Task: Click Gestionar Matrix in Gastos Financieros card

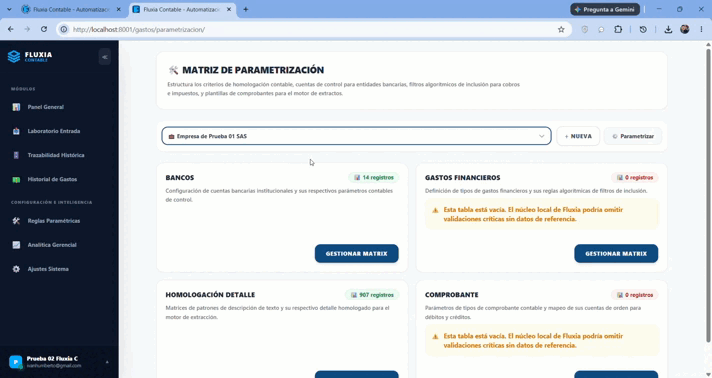Action: click(616, 254)
